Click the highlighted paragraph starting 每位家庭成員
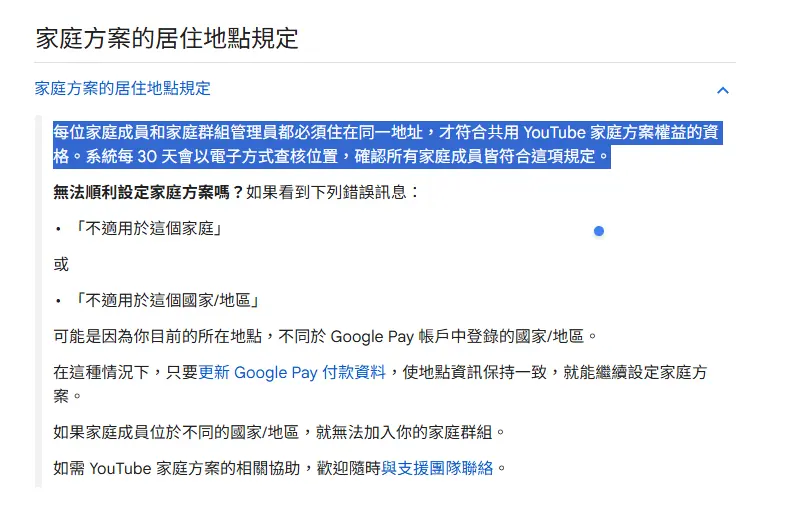The width and height of the screenshot is (785, 507). tap(386, 144)
